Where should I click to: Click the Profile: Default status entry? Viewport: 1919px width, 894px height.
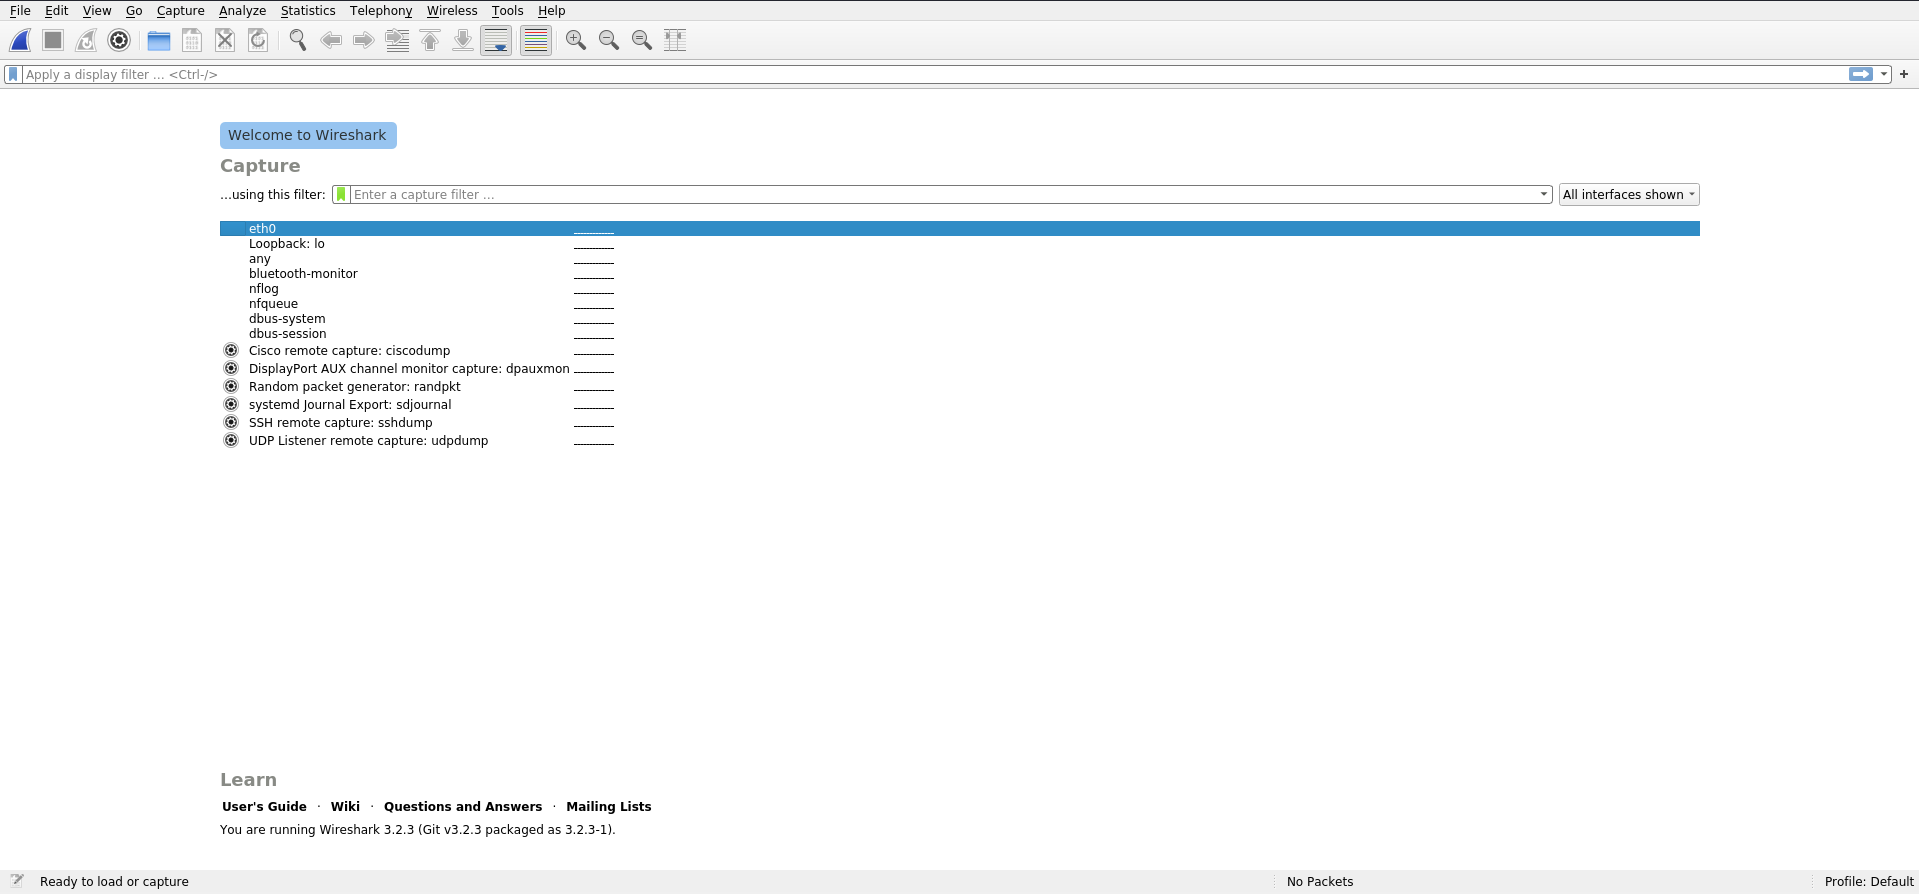pos(1869,882)
